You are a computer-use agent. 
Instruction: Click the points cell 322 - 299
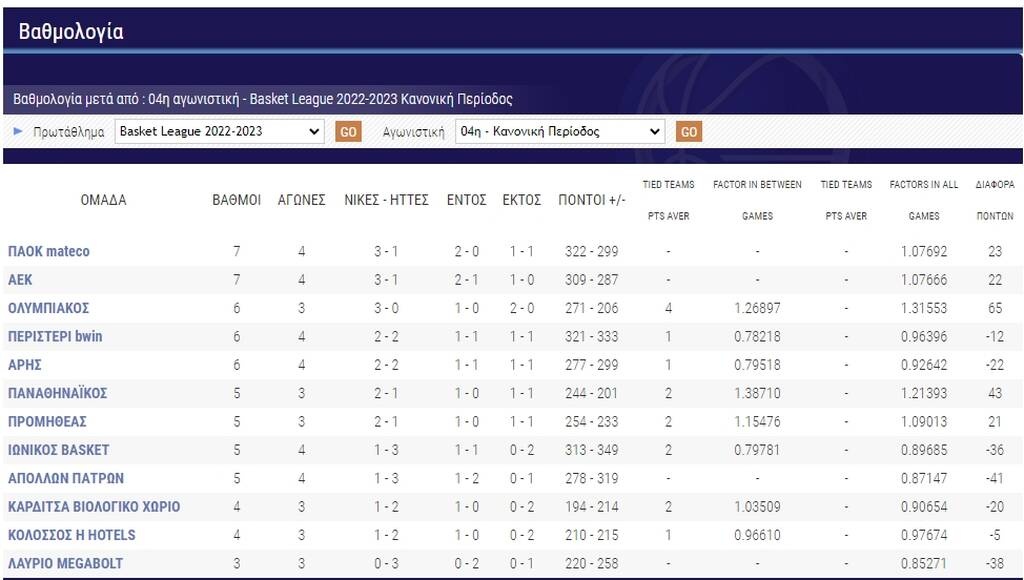click(x=592, y=251)
